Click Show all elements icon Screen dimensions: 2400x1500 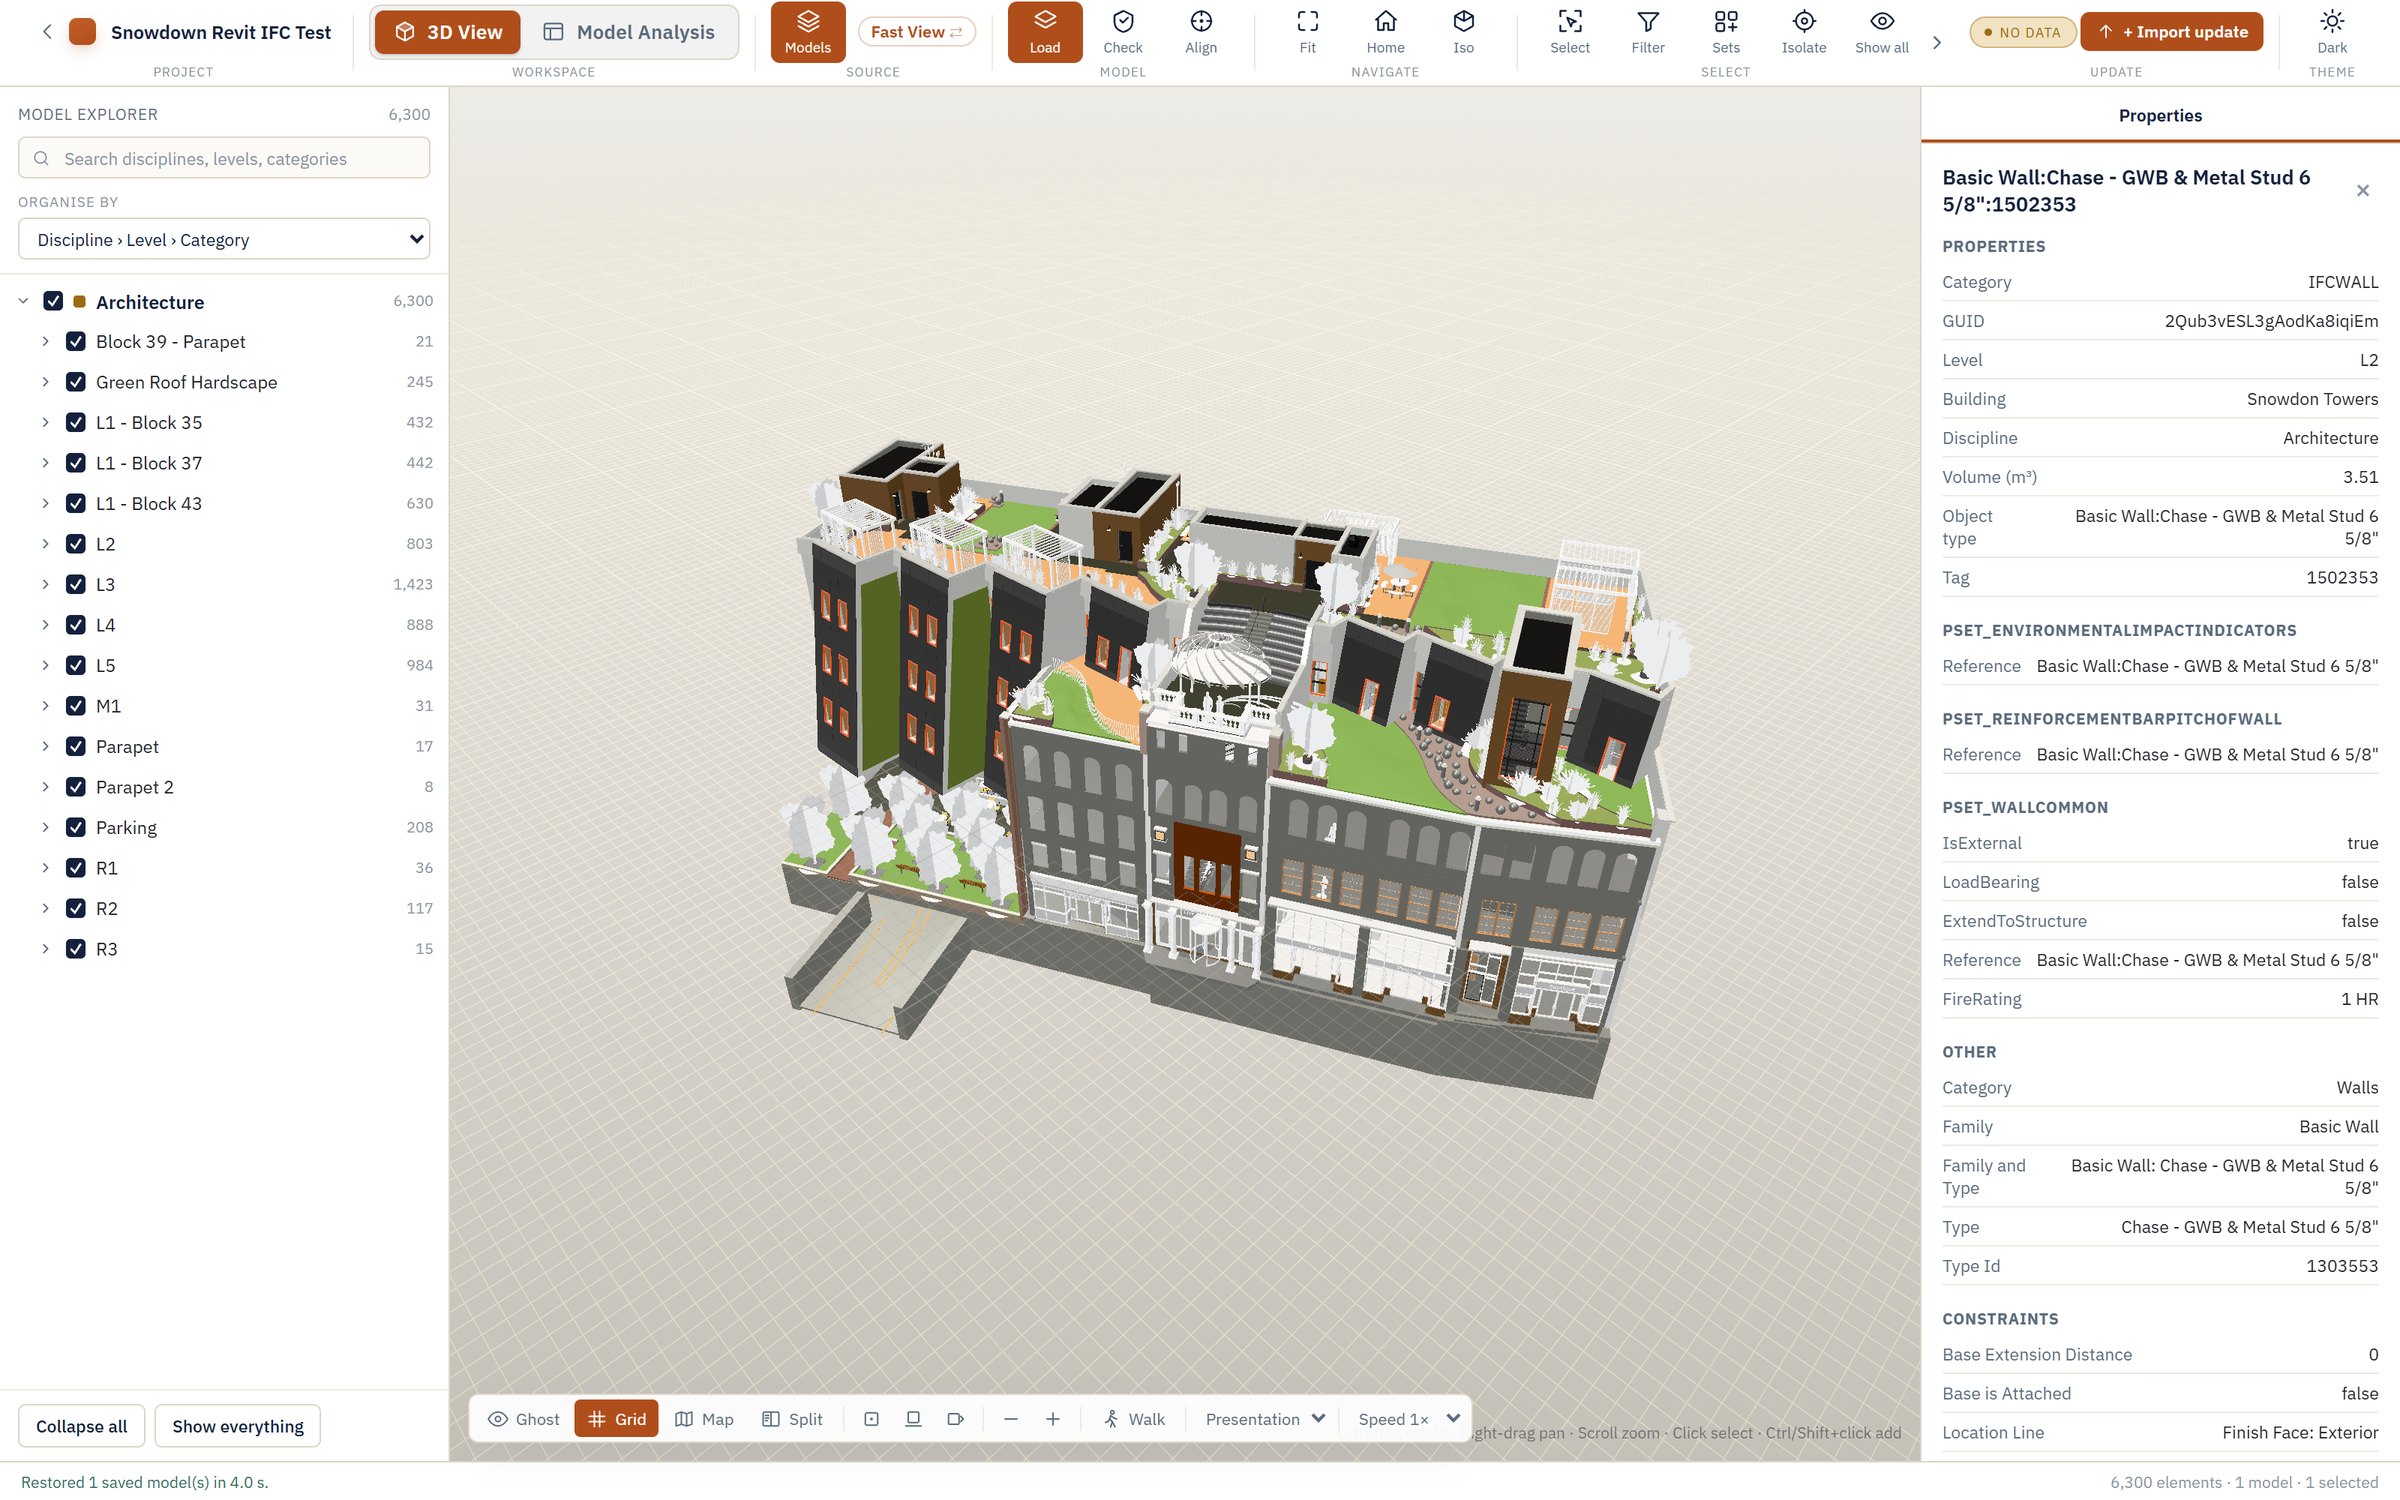tap(1881, 32)
